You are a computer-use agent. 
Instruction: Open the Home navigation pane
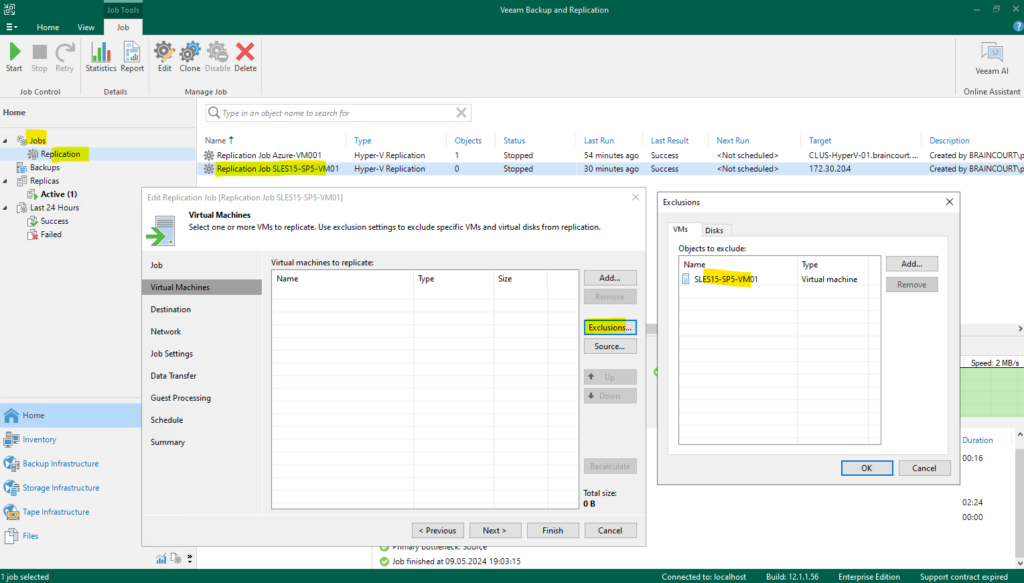[x=71, y=415]
